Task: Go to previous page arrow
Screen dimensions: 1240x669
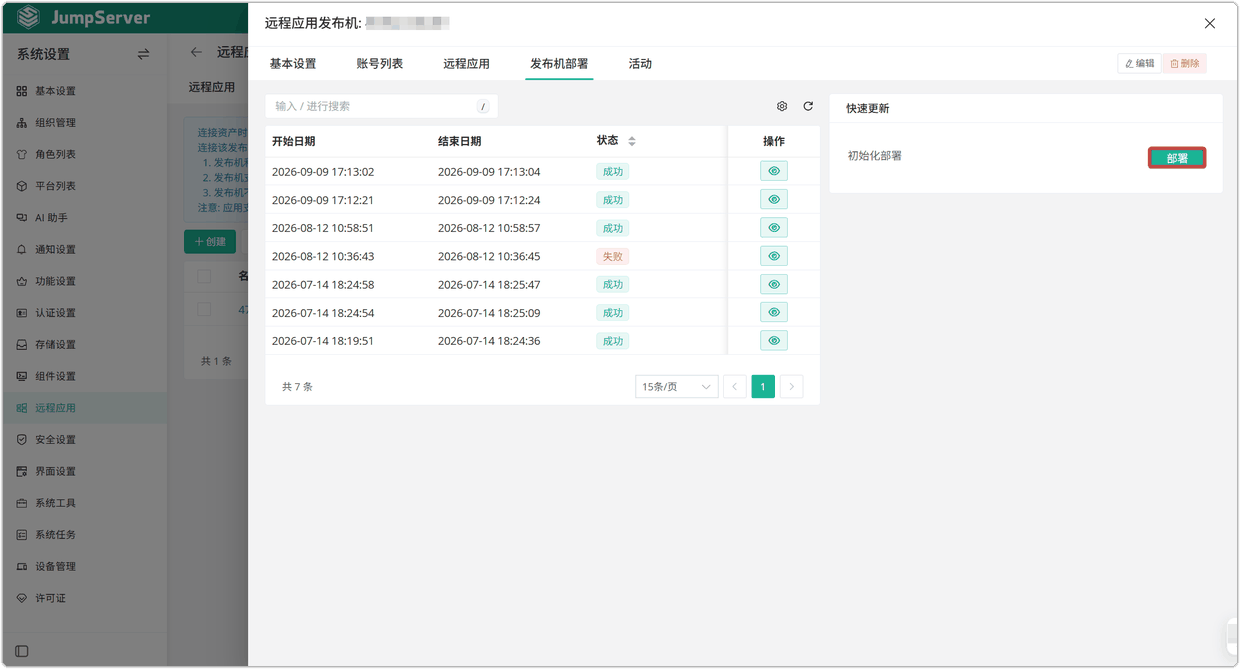Action: [735, 386]
